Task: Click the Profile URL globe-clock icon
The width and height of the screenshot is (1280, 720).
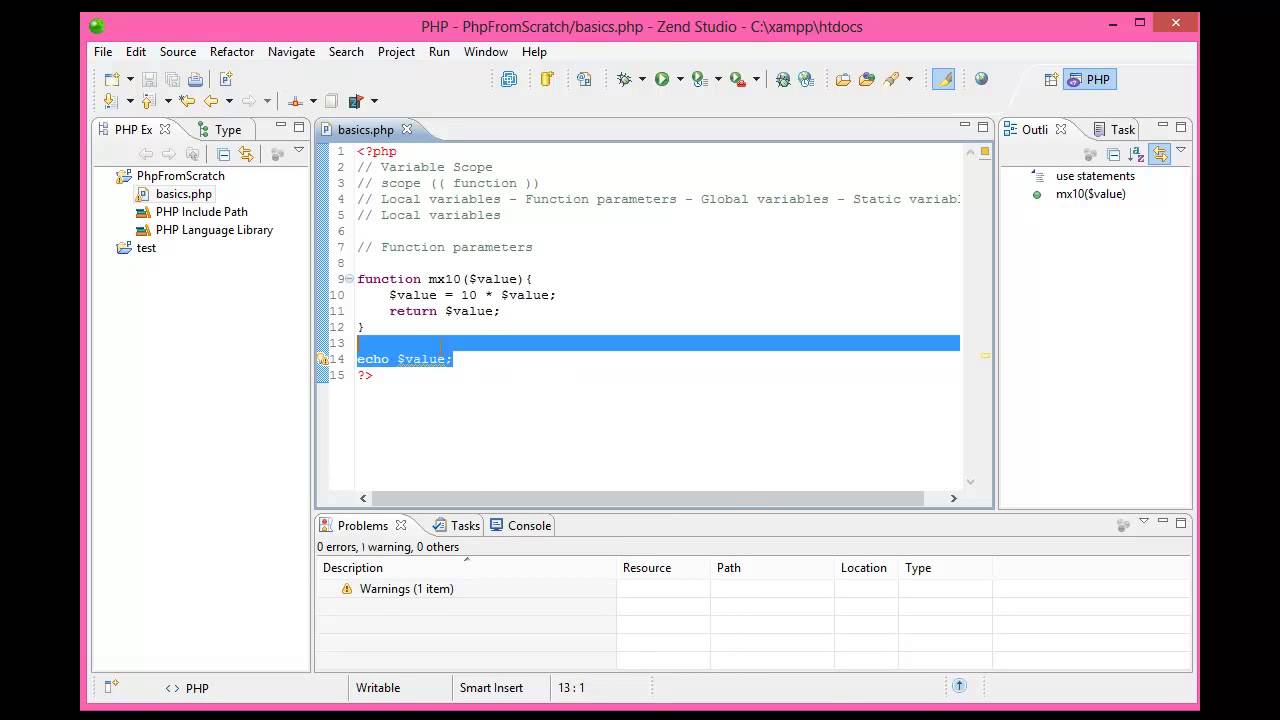Action: pos(806,79)
